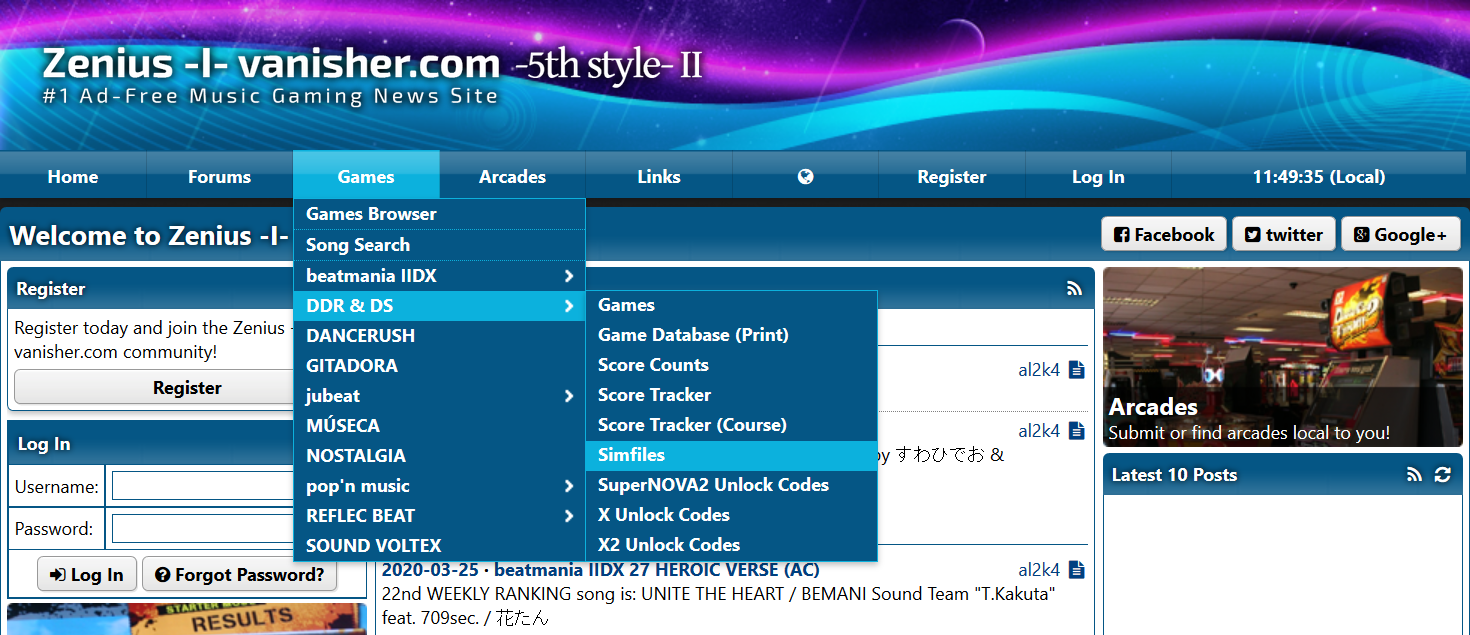This screenshot has height=635, width=1470.
Task: Select Game Database (Print) submenu item
Action: (731, 335)
